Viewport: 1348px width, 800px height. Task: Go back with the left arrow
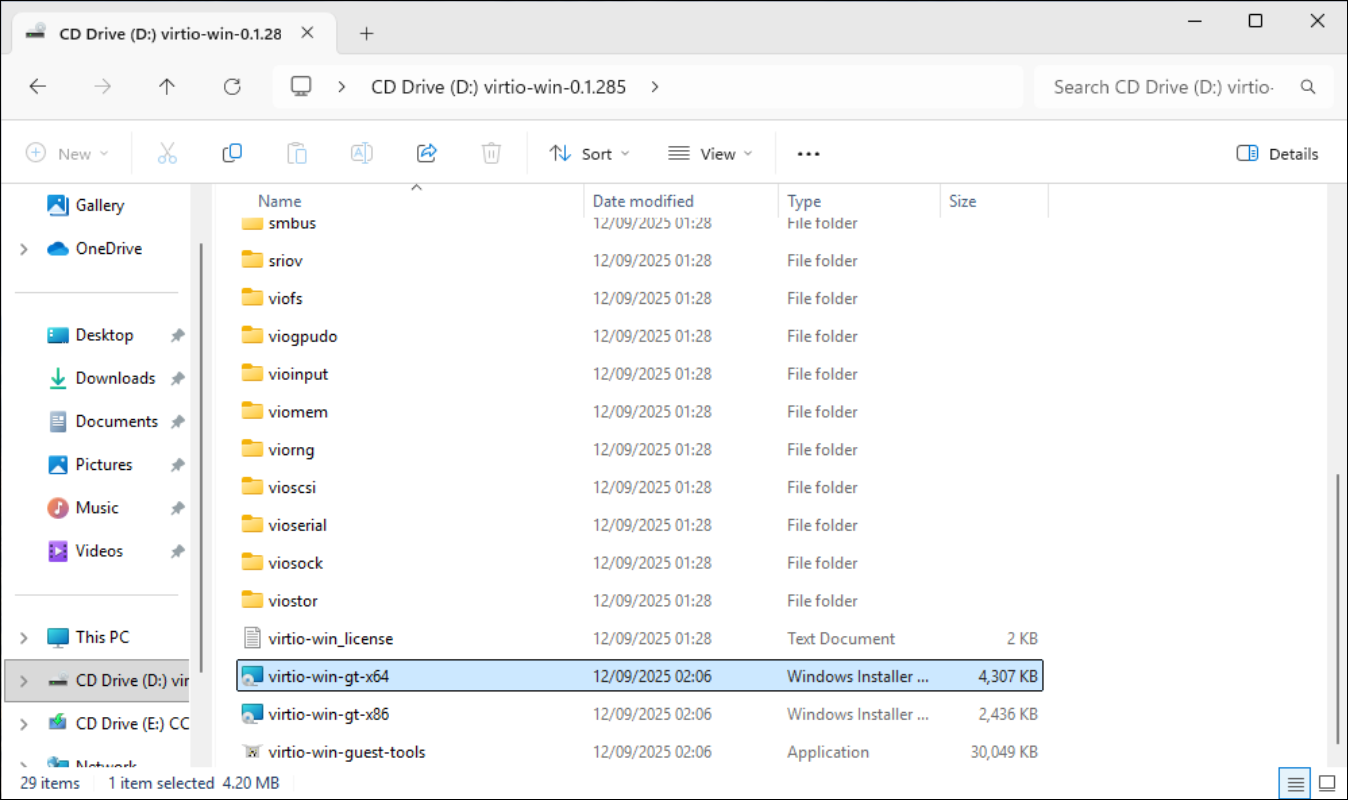click(38, 87)
